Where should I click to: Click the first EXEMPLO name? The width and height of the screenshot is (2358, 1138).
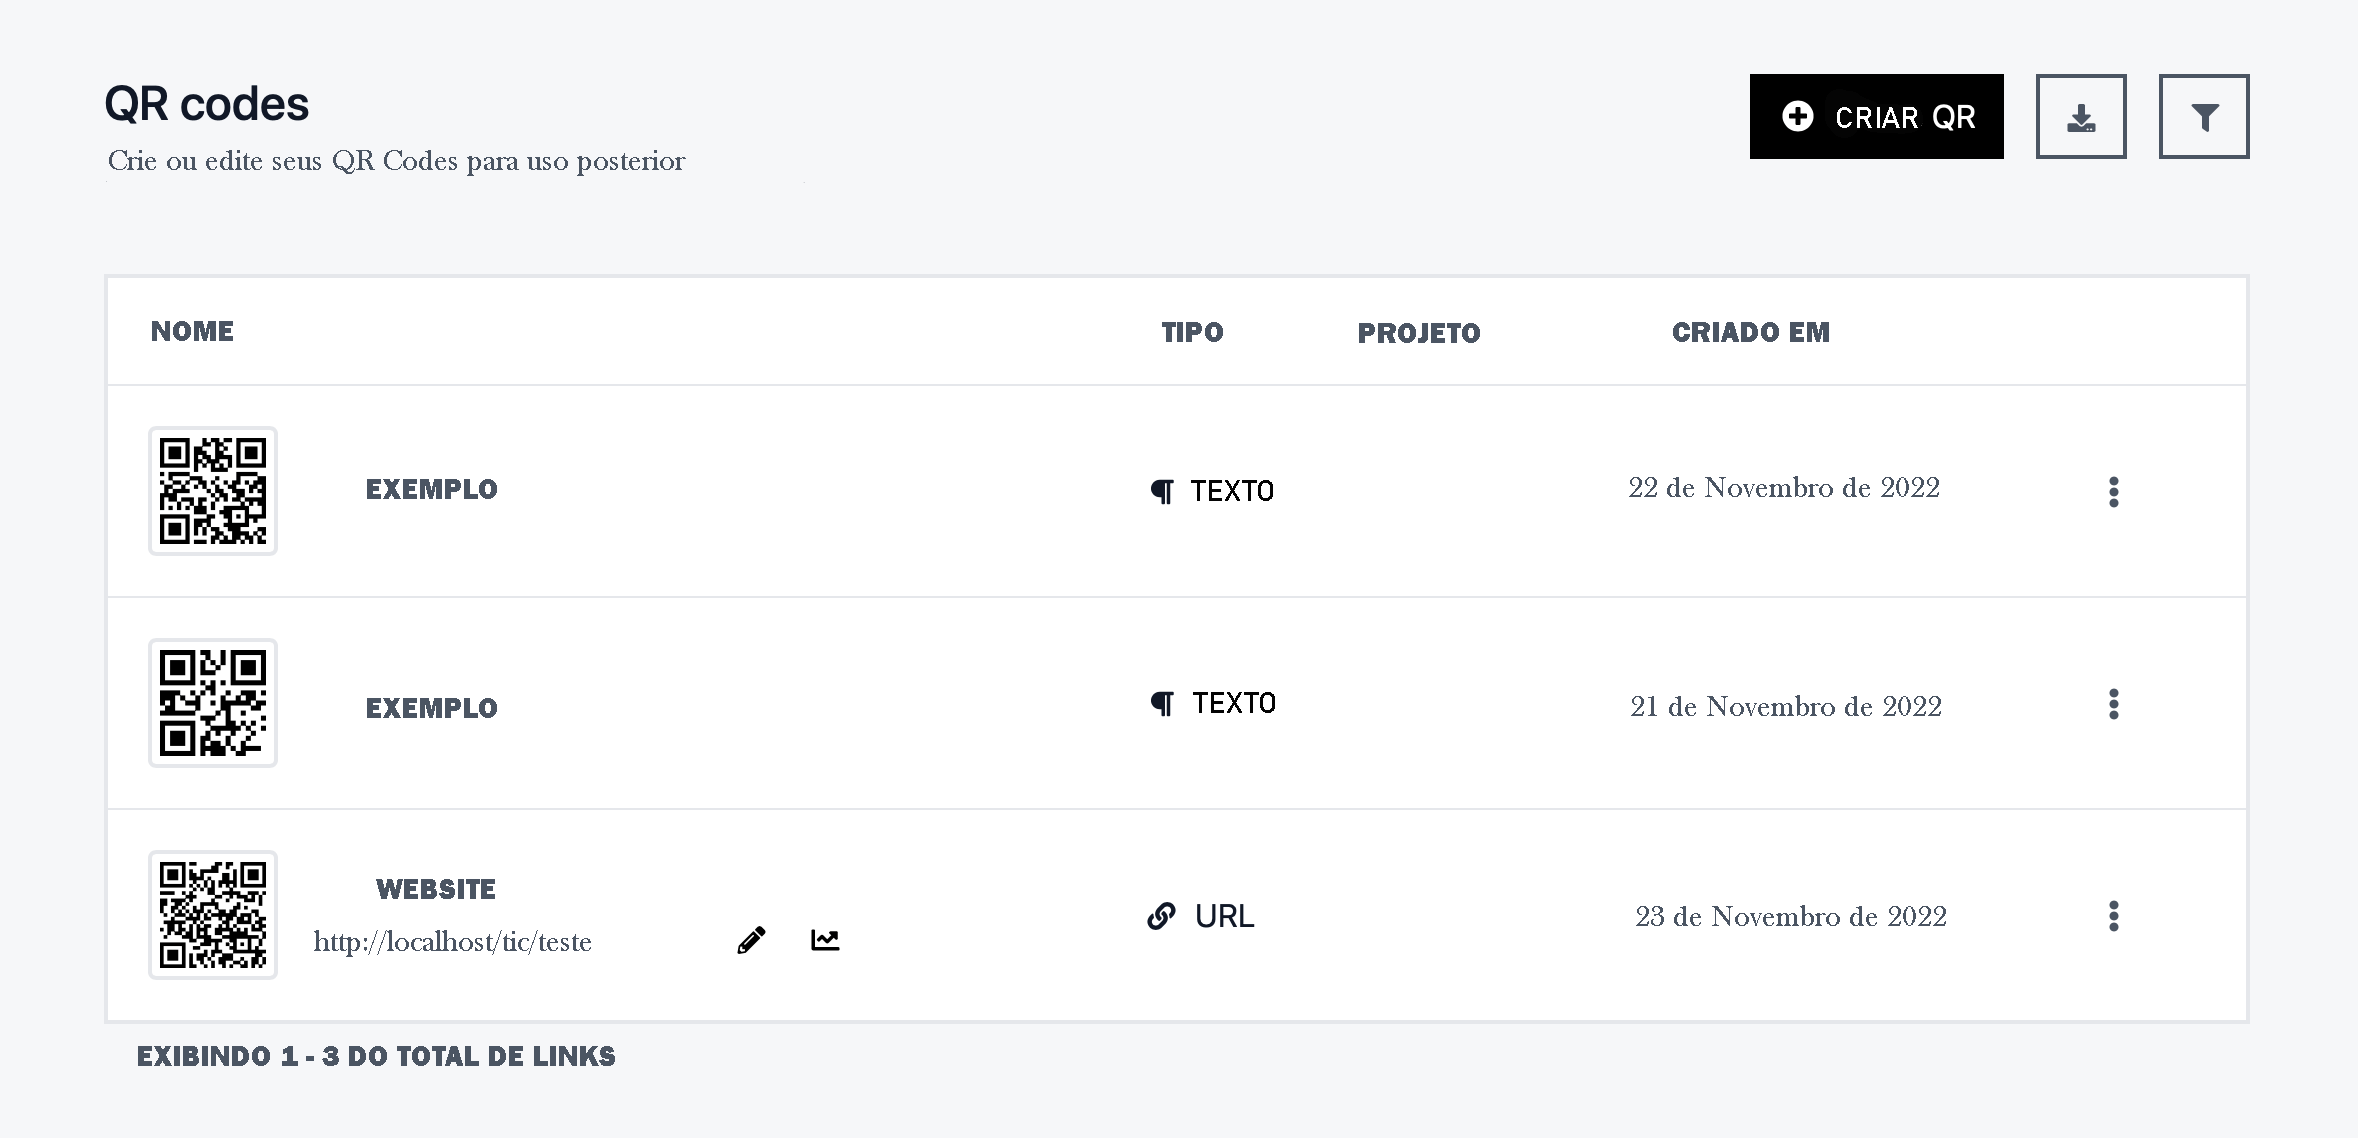click(431, 489)
